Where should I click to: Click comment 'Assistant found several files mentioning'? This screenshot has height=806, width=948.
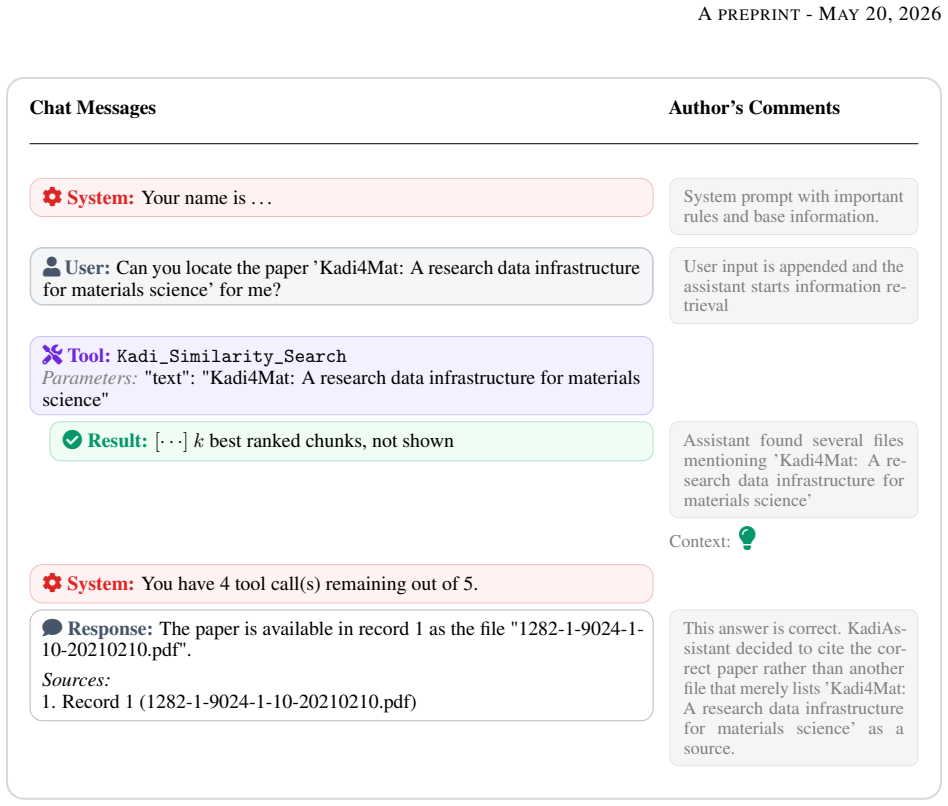tap(793, 470)
